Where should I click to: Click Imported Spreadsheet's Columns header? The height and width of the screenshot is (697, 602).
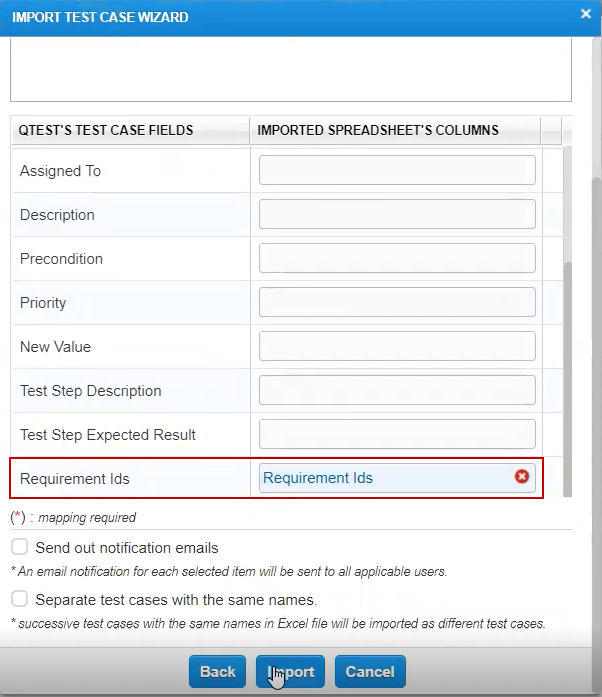pos(378,130)
